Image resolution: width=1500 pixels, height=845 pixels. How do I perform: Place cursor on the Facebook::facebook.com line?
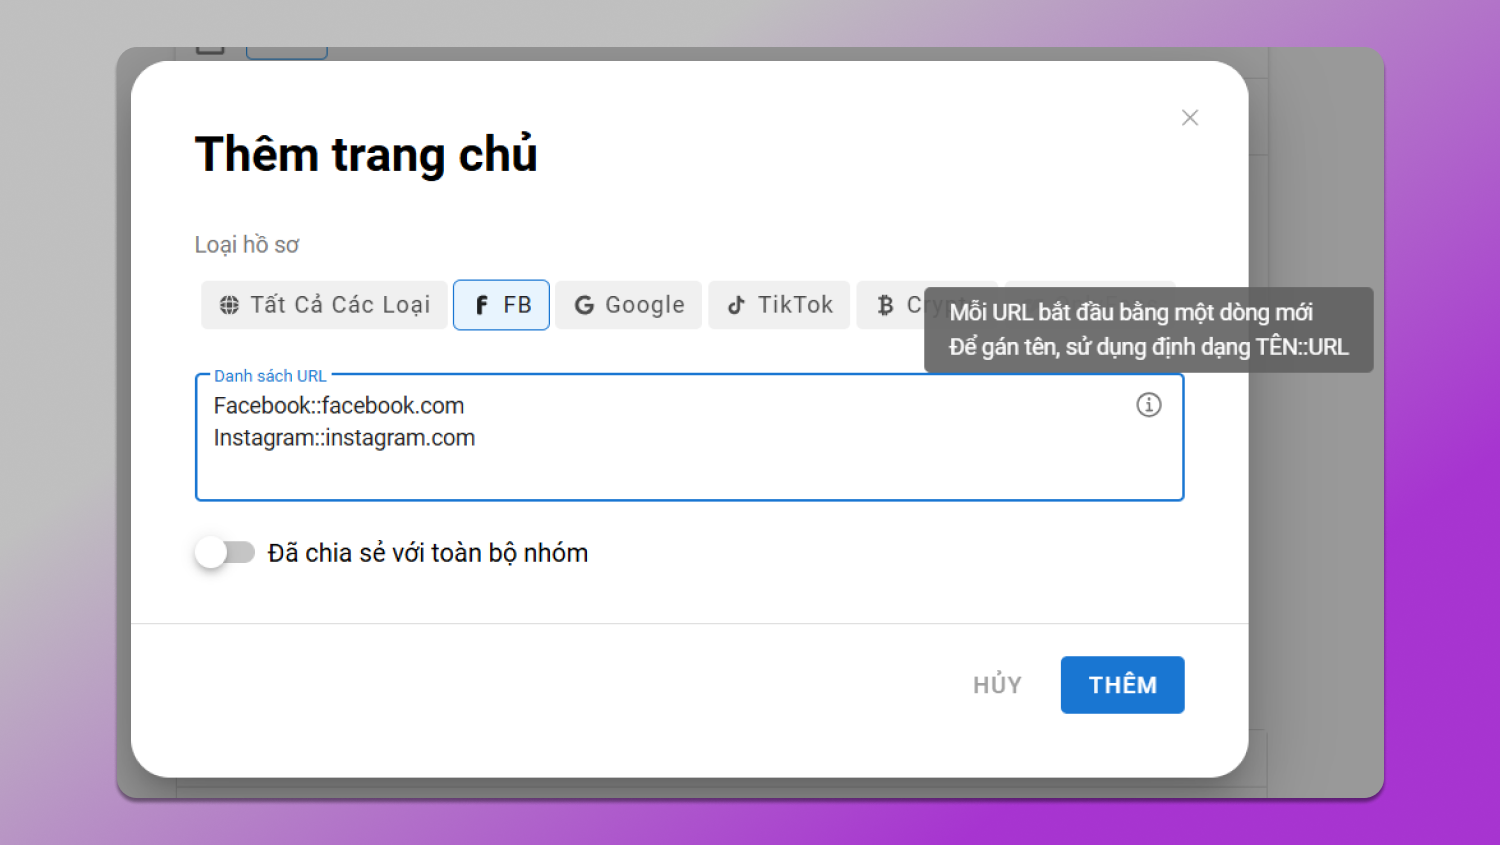coord(339,406)
